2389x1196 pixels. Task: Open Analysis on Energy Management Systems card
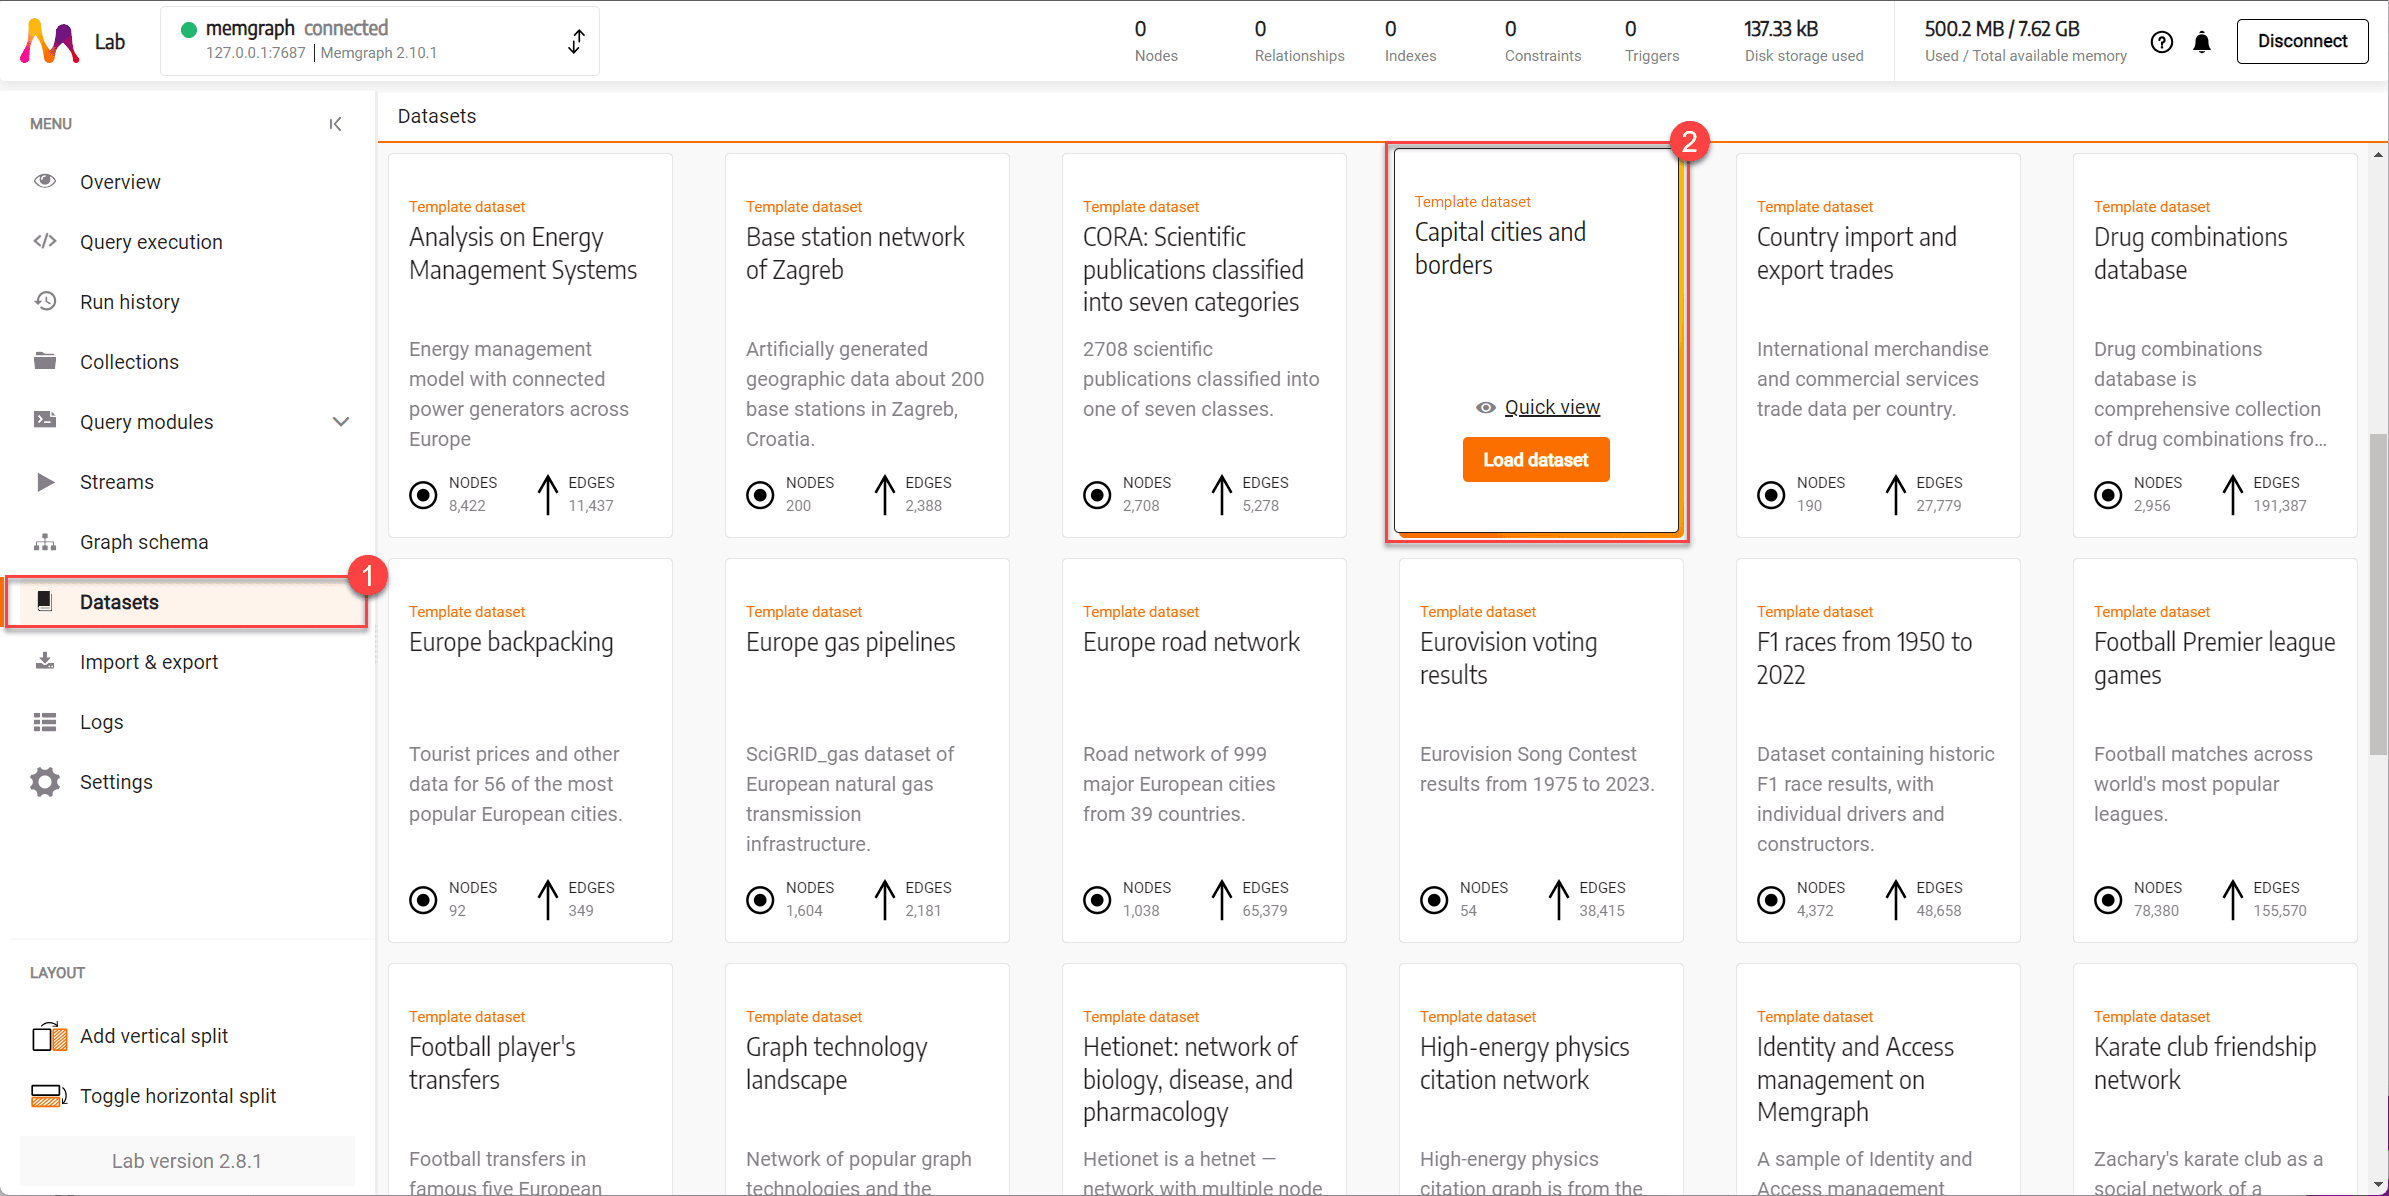(530, 345)
